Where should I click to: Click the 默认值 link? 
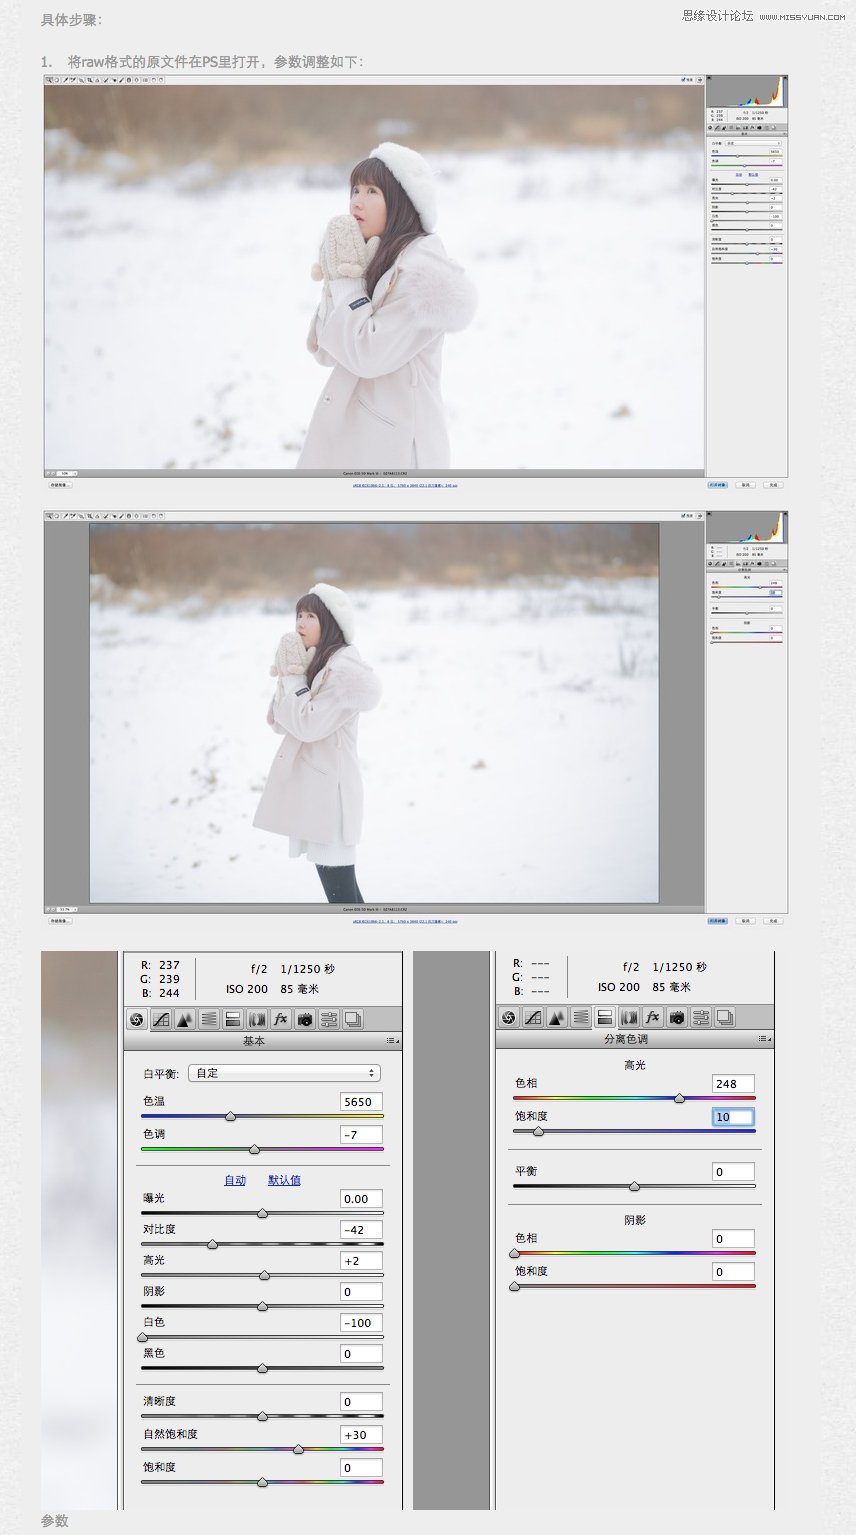click(x=284, y=1180)
